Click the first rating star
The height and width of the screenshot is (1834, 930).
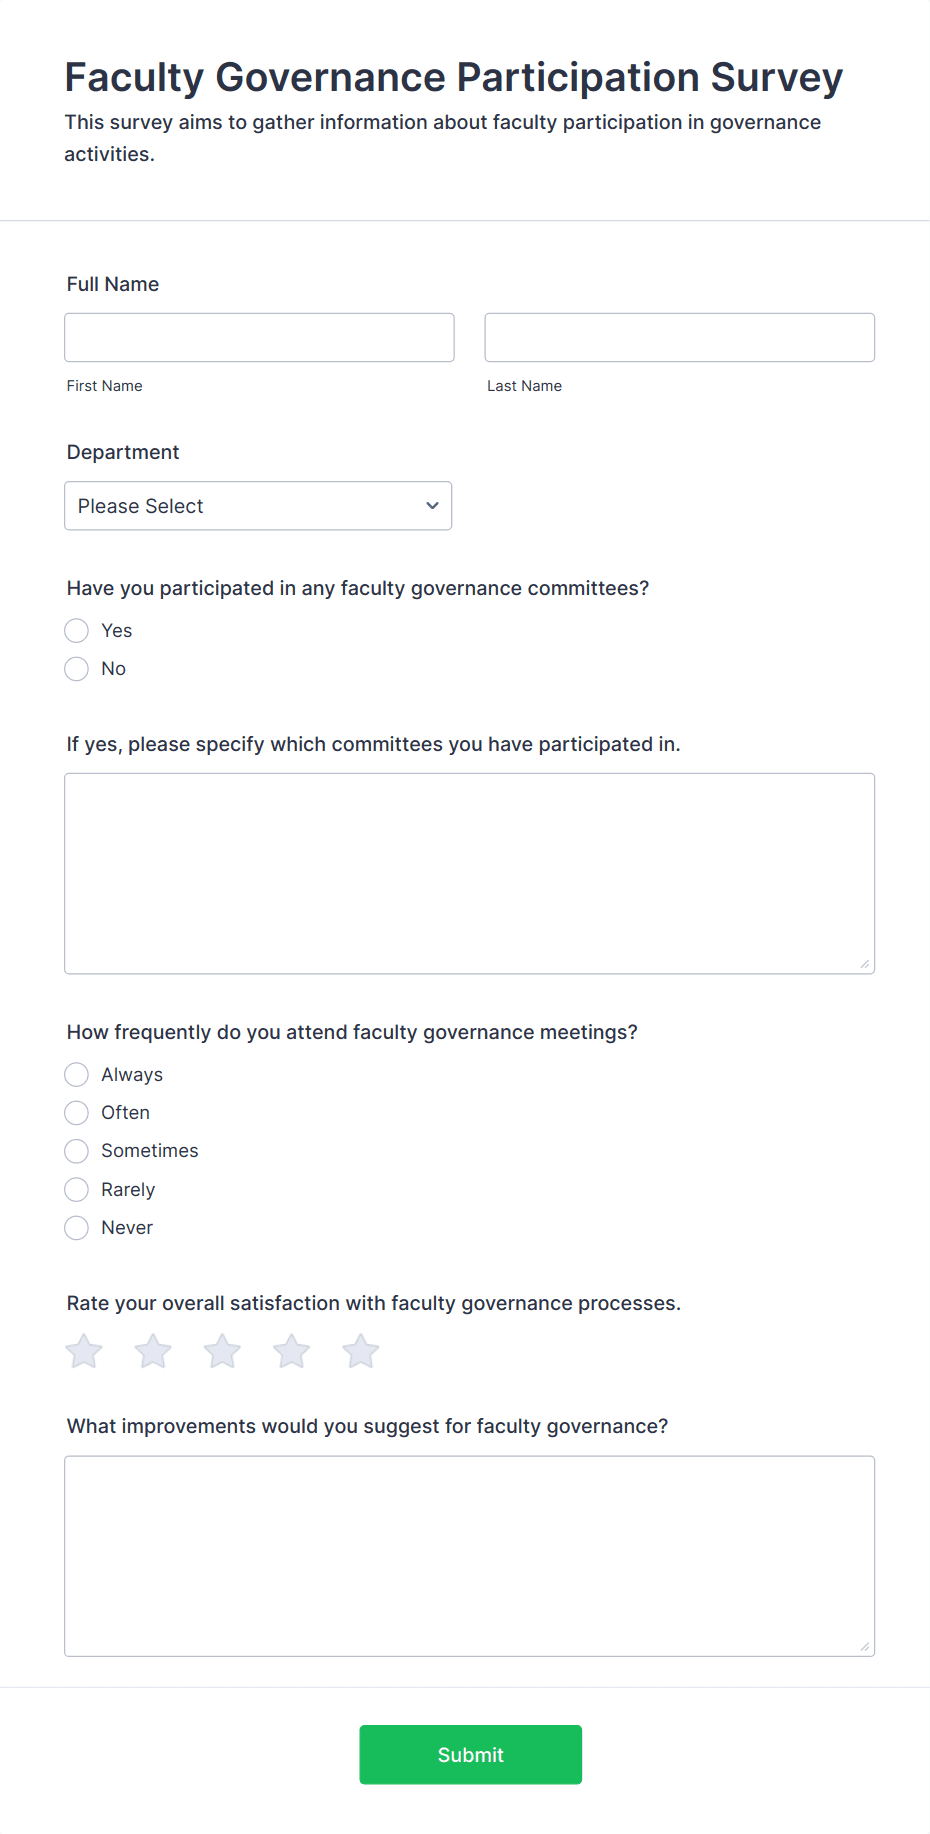(84, 1352)
